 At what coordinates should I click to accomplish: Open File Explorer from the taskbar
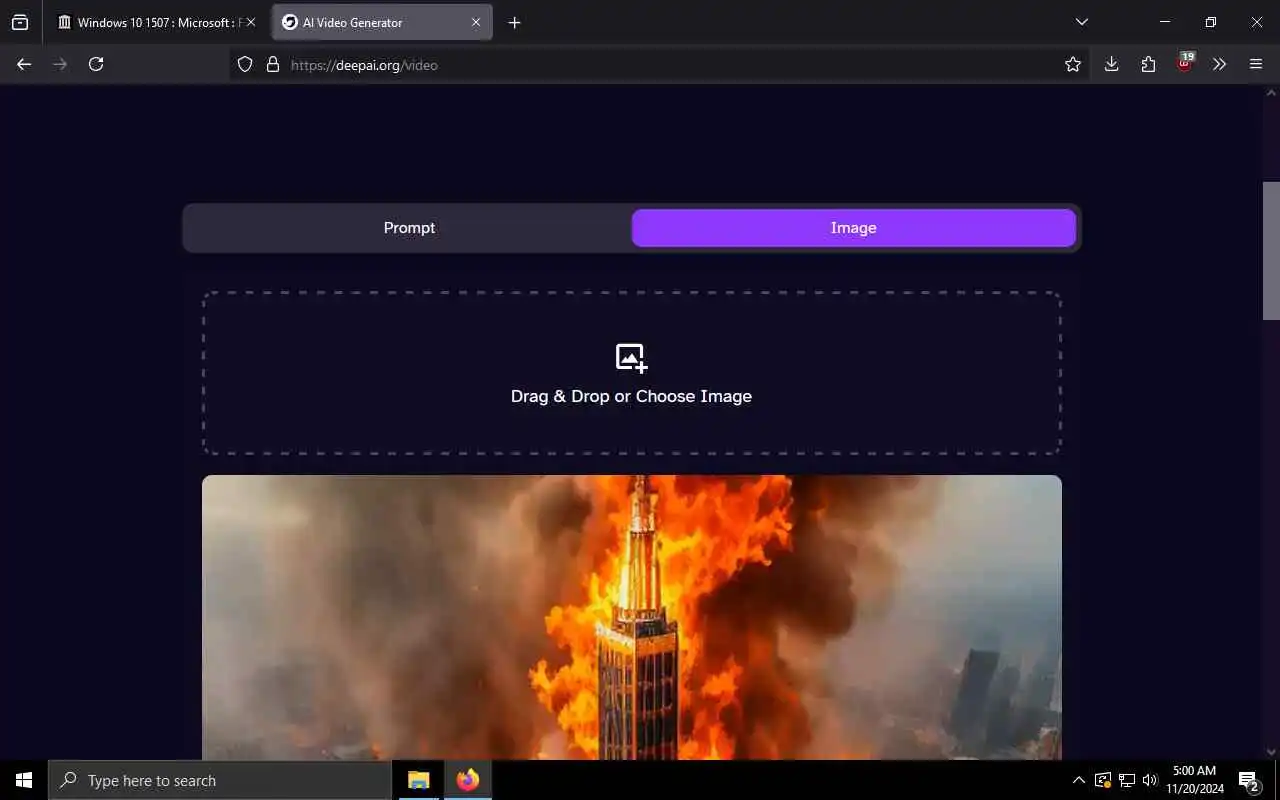tap(418, 780)
